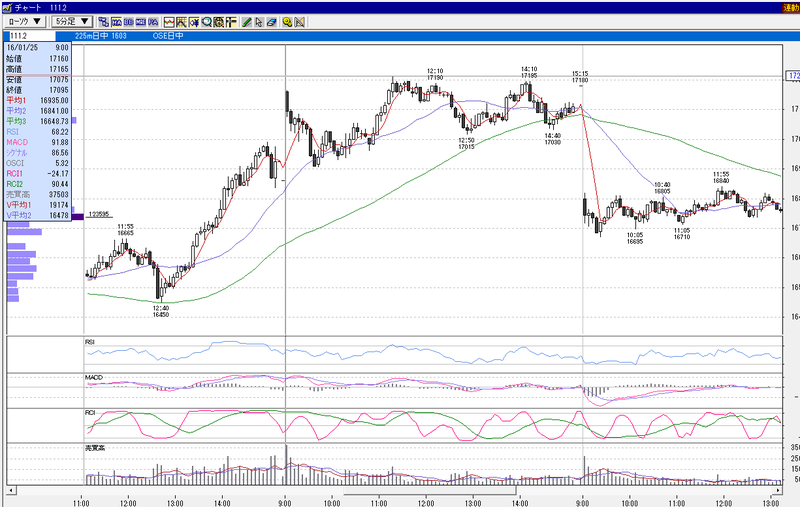This screenshot has height=507, width=800.
Task: Open the ローソク chart type dropdown
Action: click(24, 21)
